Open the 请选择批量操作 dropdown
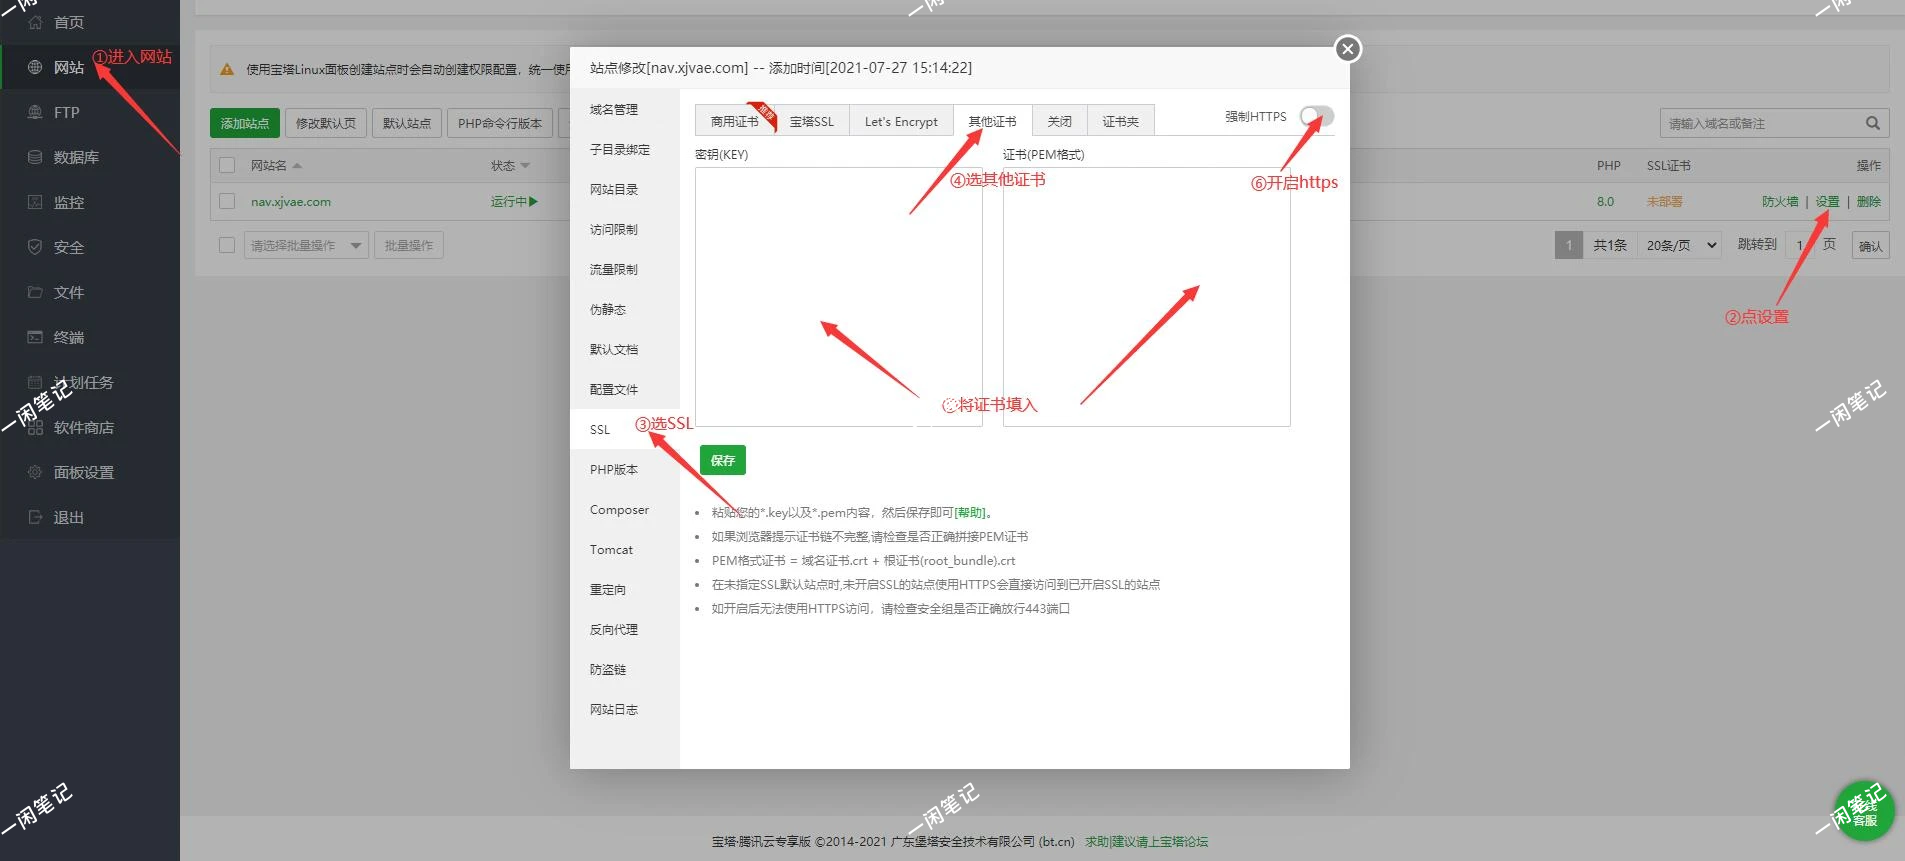Screen dimensions: 1905x861 tap(306, 245)
